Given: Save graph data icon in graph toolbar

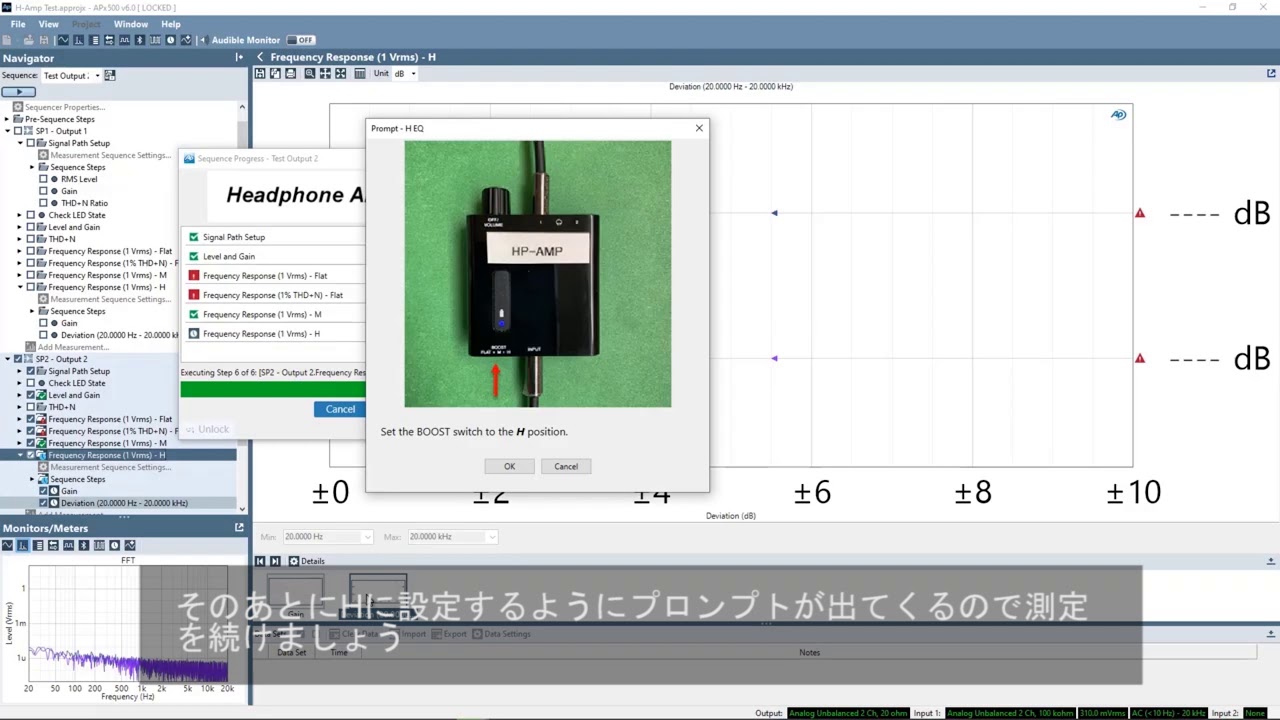Looking at the screenshot, I should coord(260,73).
